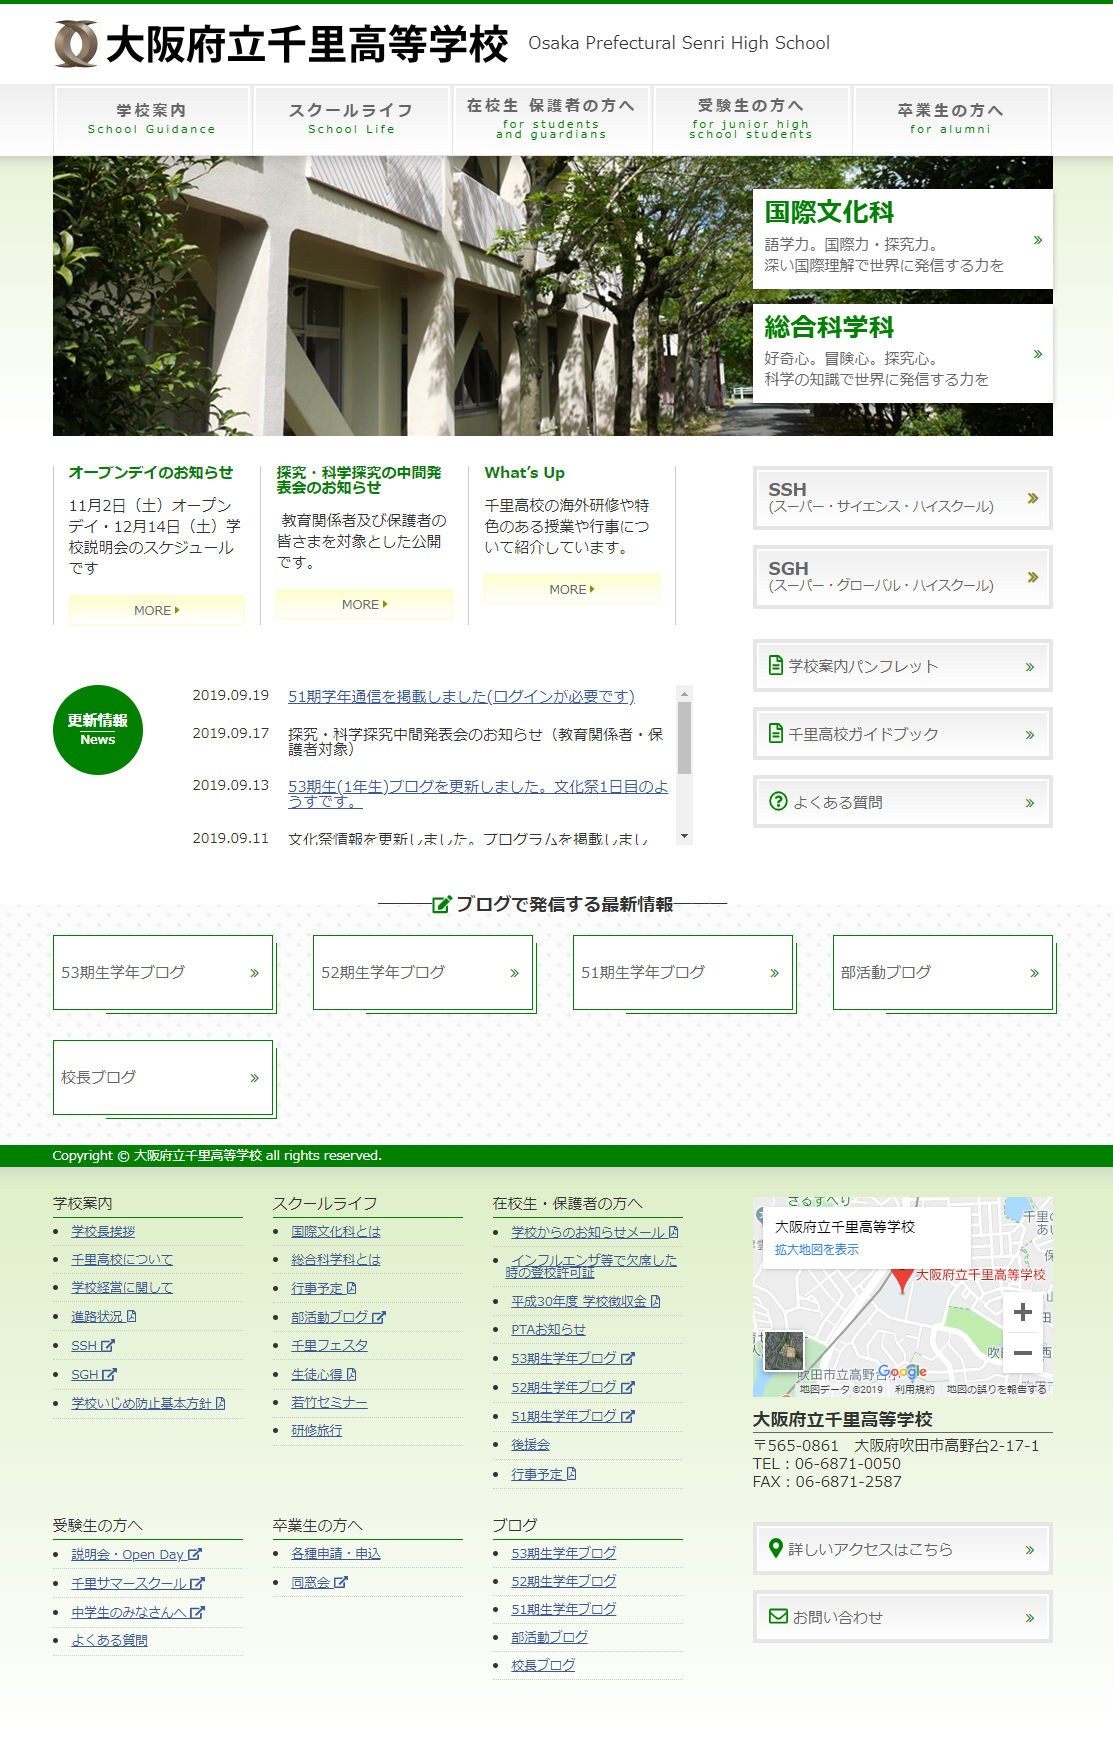The height and width of the screenshot is (1740, 1113).
Task: Open the 校長ブログ blog box
Action: pyautogui.click(x=163, y=1077)
